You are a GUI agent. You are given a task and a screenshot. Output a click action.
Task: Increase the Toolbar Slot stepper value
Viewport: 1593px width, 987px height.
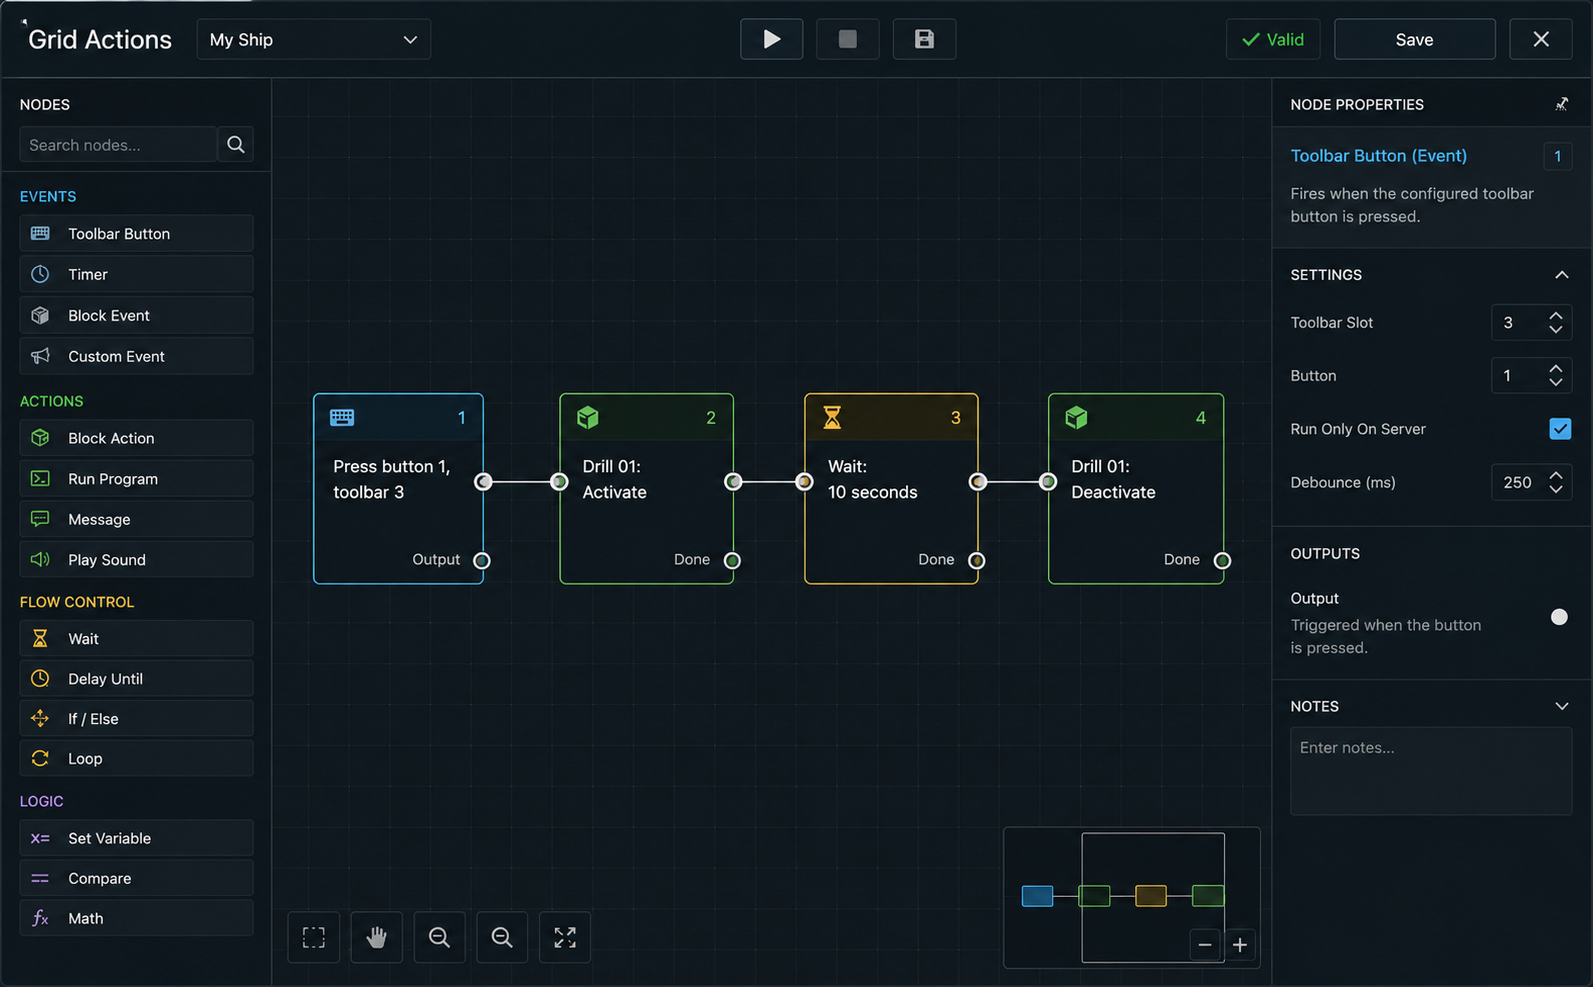[1556, 316]
